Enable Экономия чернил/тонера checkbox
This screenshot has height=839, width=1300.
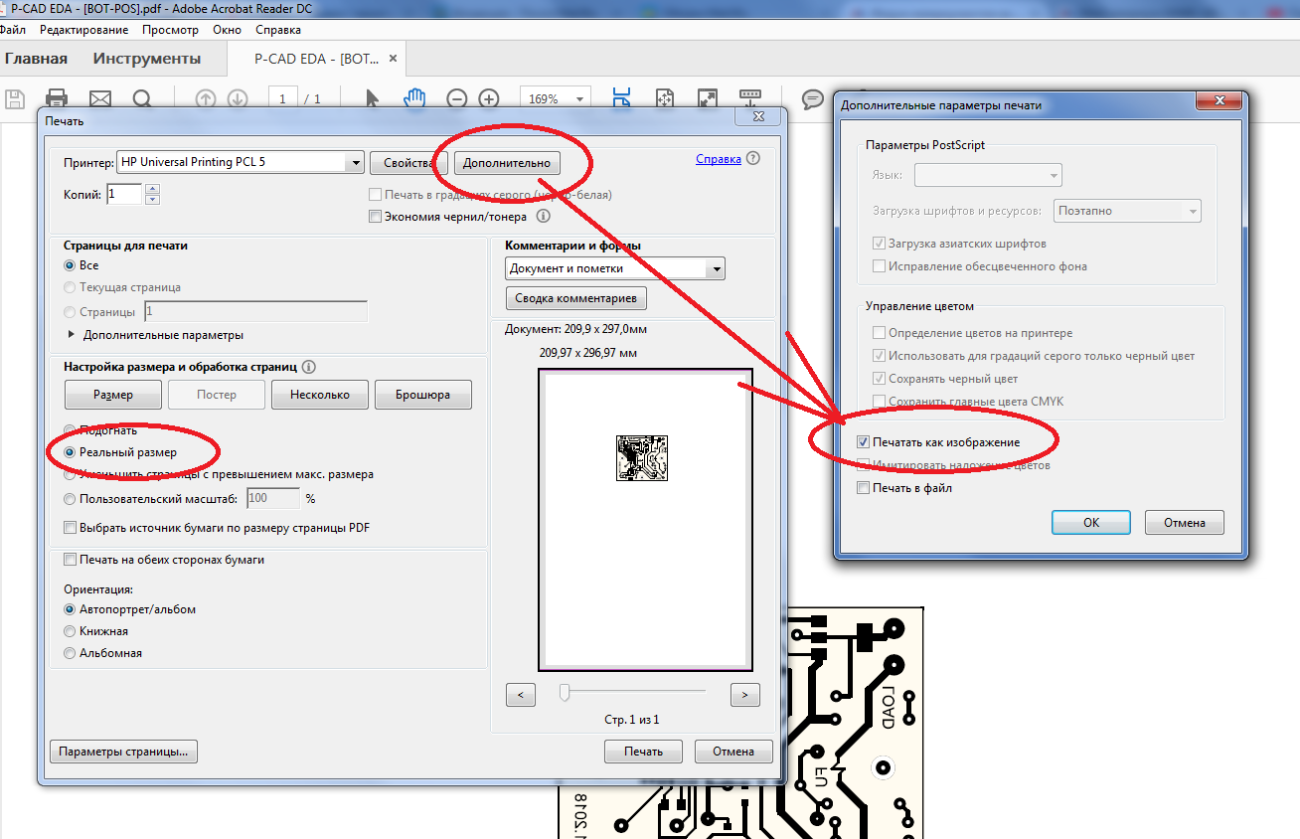375,216
